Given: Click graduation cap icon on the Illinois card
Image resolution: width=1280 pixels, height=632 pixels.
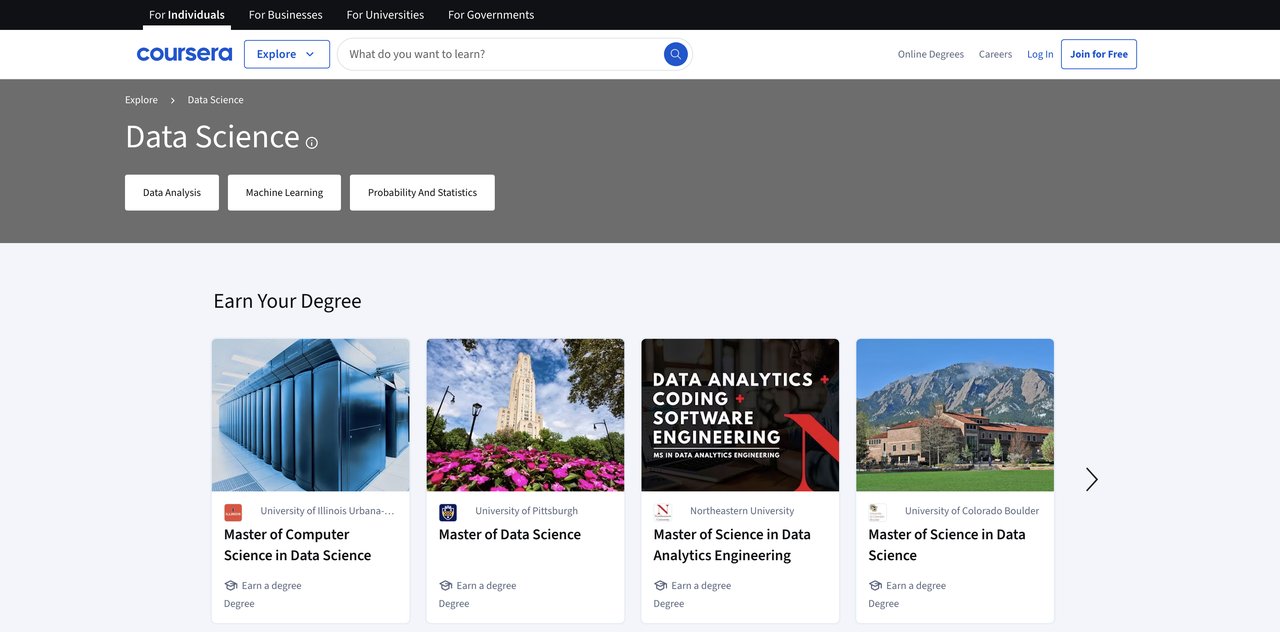Looking at the screenshot, I should click(x=231, y=586).
